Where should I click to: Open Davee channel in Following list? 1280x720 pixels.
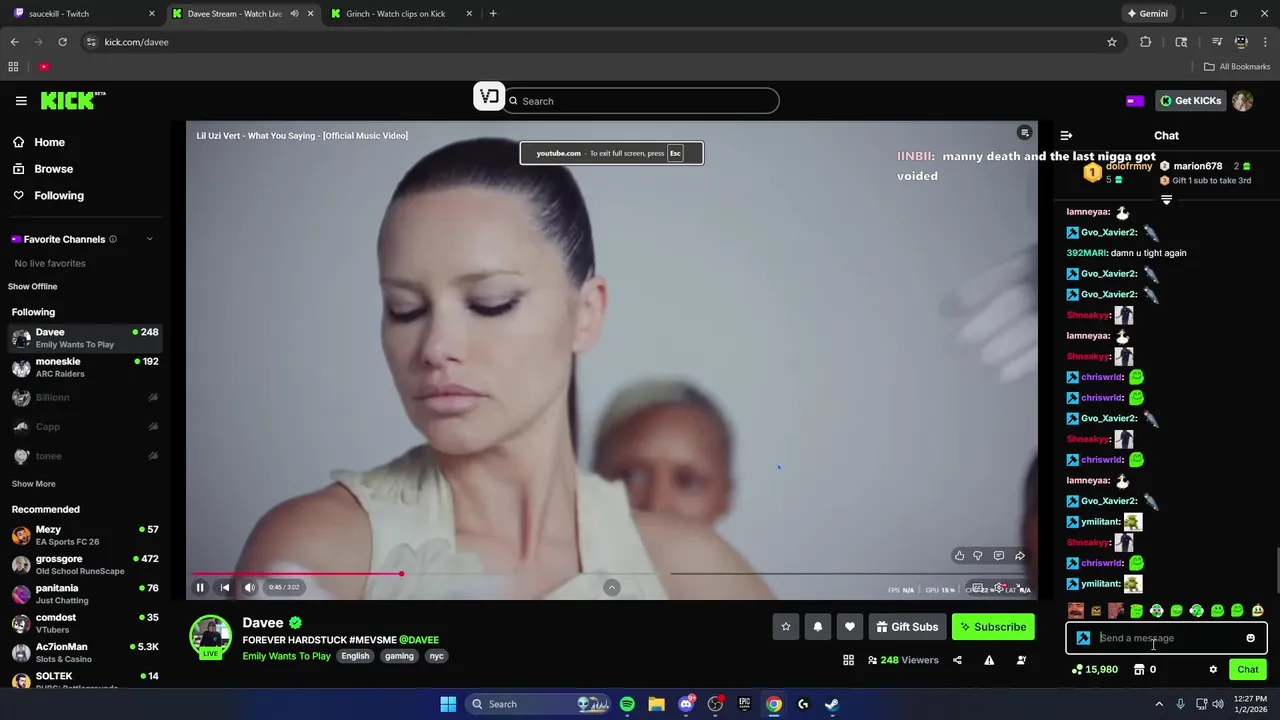tap(85, 338)
